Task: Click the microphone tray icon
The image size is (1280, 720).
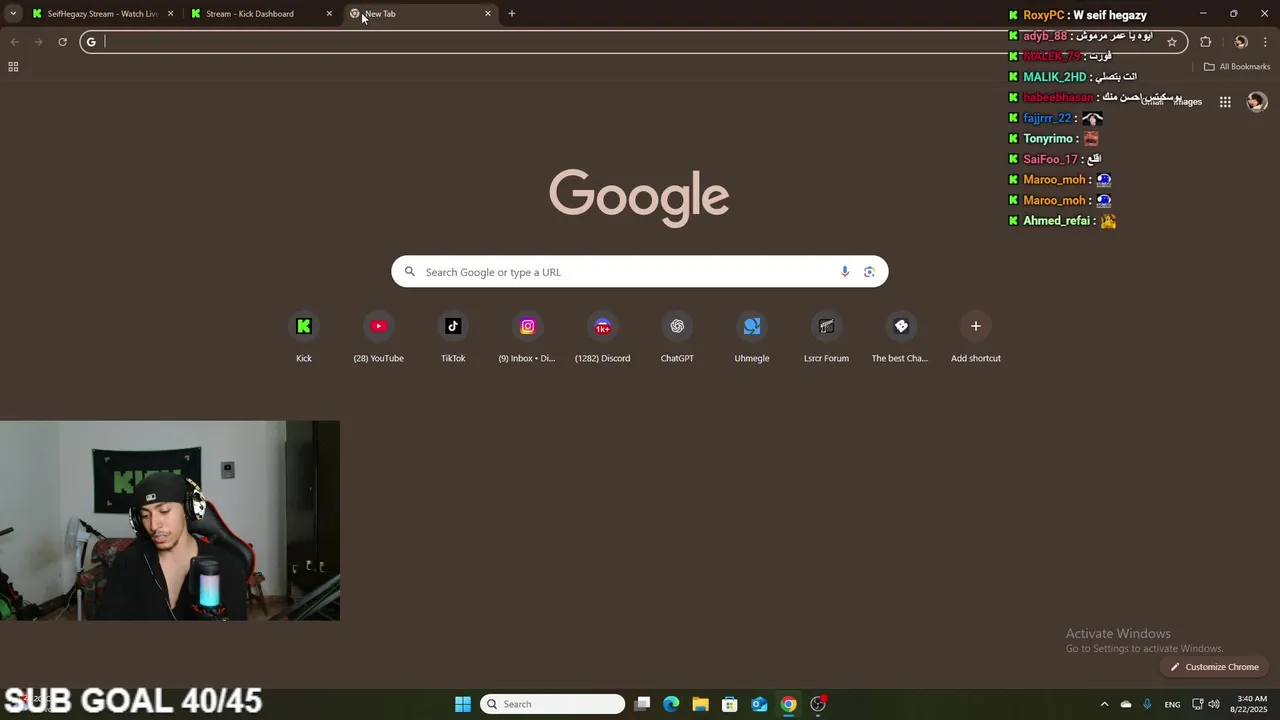Action: click(1147, 704)
